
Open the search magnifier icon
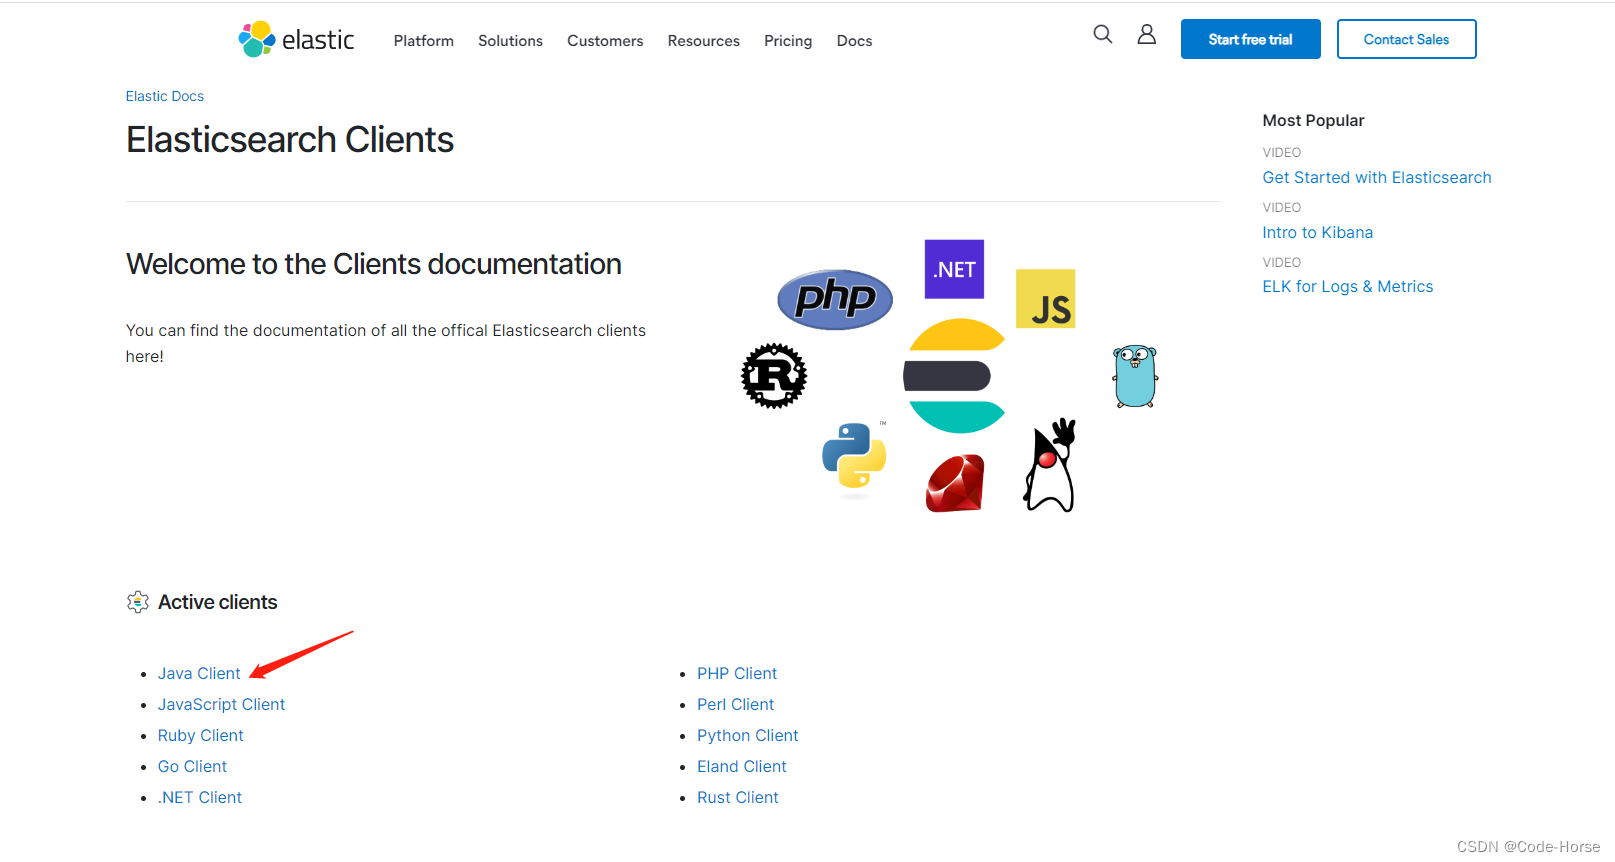(x=1103, y=35)
